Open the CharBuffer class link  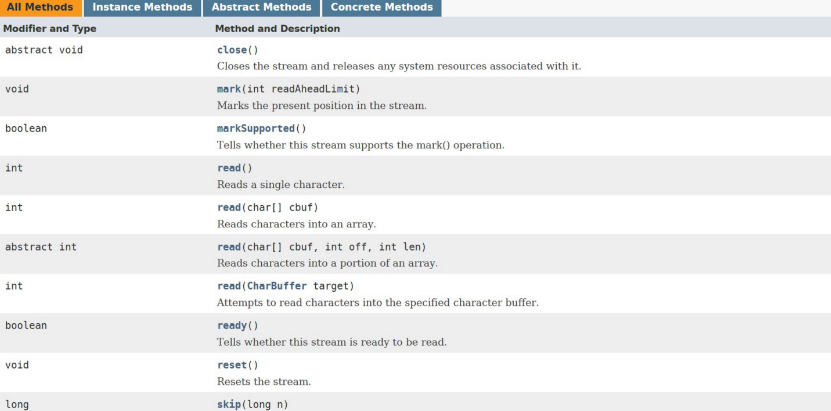point(277,286)
